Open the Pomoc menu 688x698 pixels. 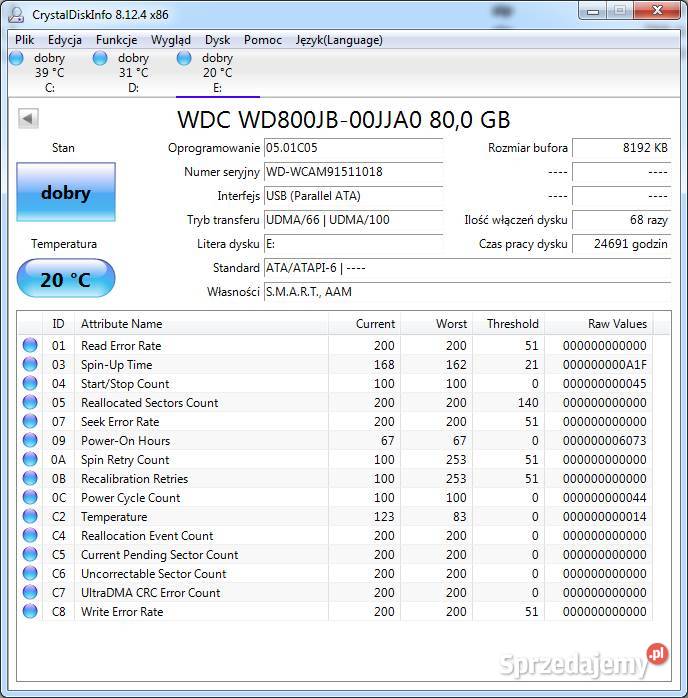point(263,40)
